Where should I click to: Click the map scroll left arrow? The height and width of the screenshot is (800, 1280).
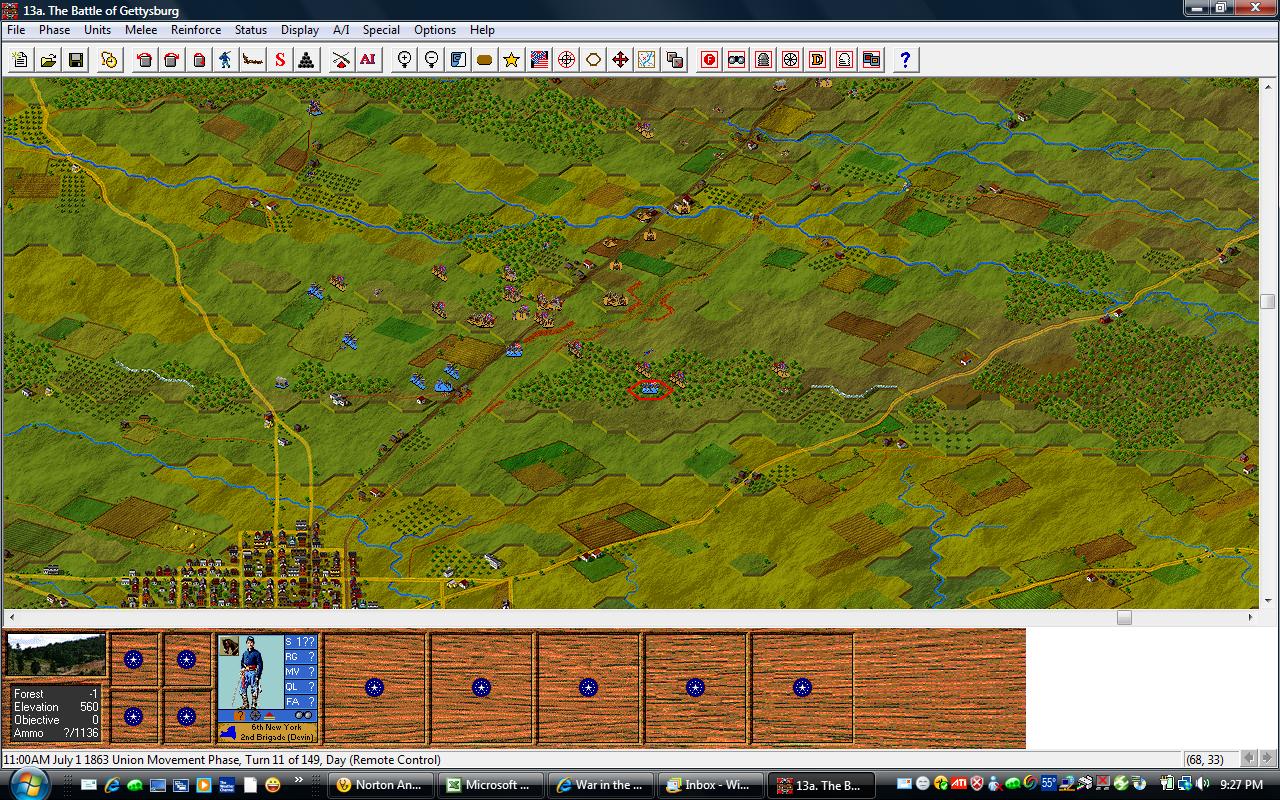[x=10, y=617]
